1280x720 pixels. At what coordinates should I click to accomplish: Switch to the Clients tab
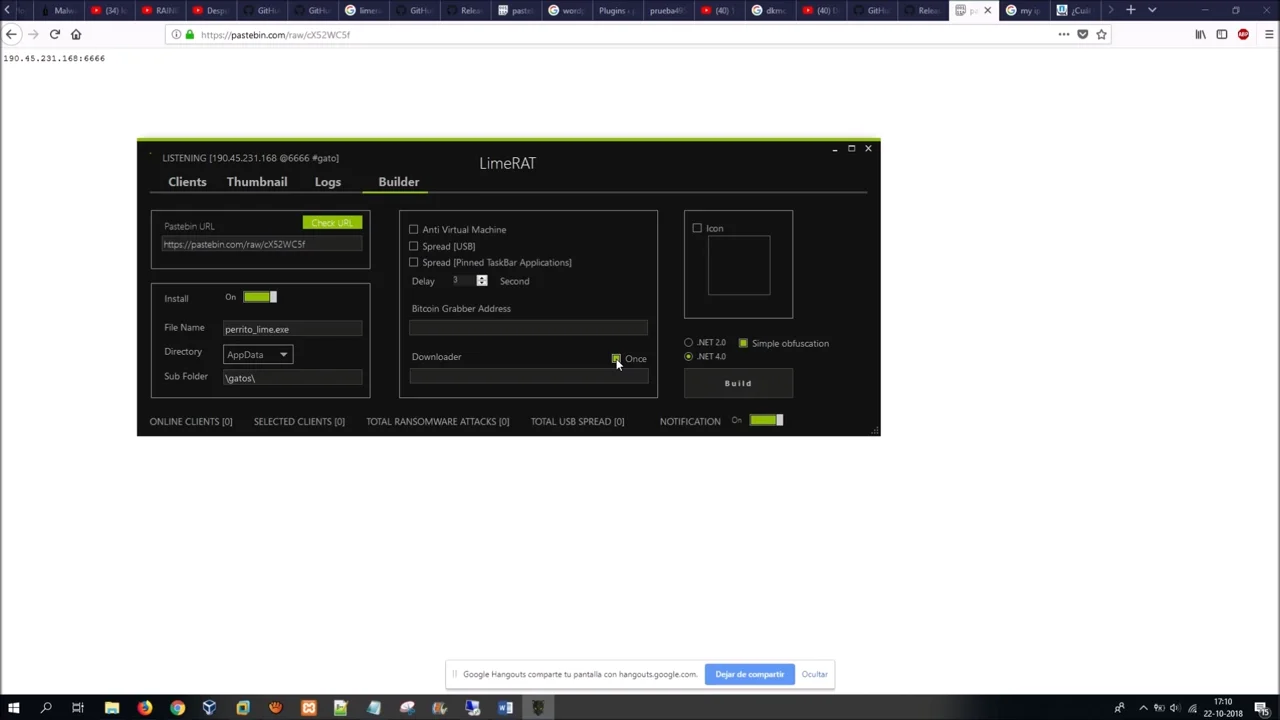pos(187,182)
